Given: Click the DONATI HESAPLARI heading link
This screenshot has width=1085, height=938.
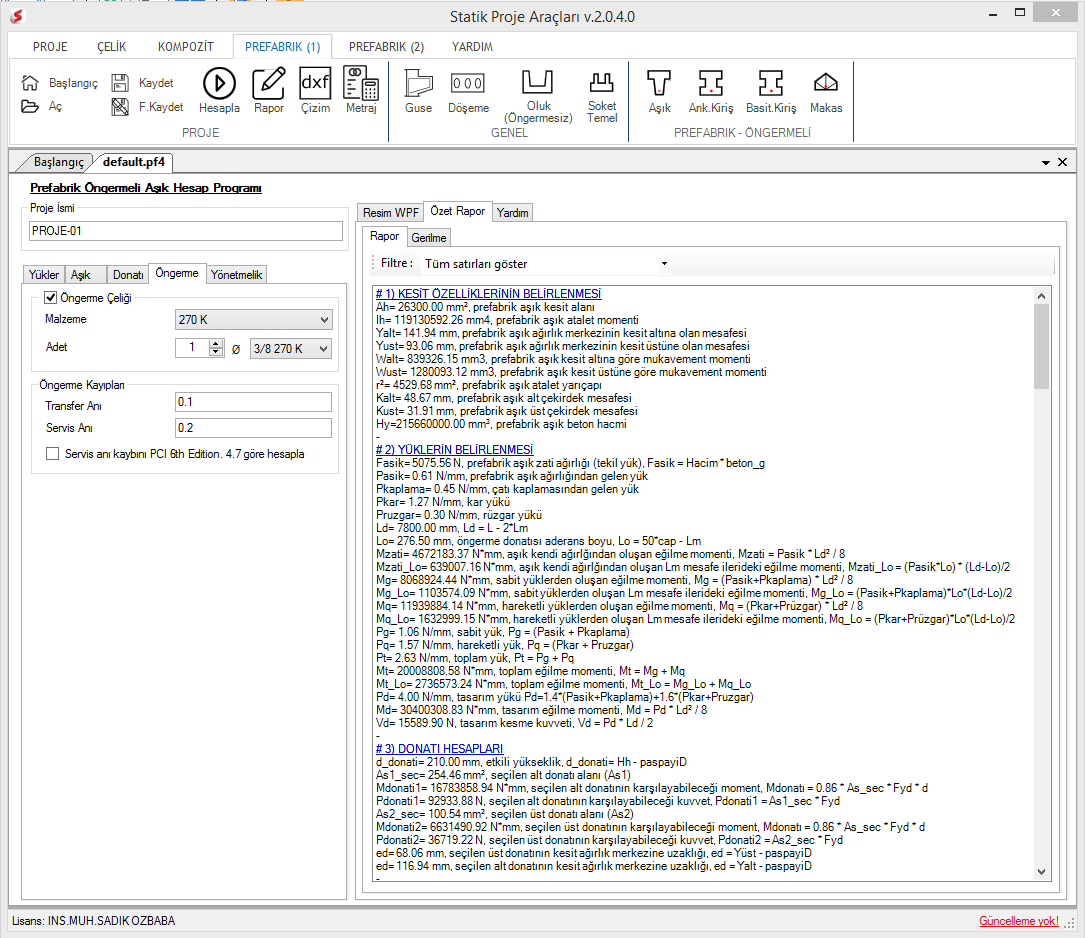Looking at the screenshot, I should [x=439, y=748].
